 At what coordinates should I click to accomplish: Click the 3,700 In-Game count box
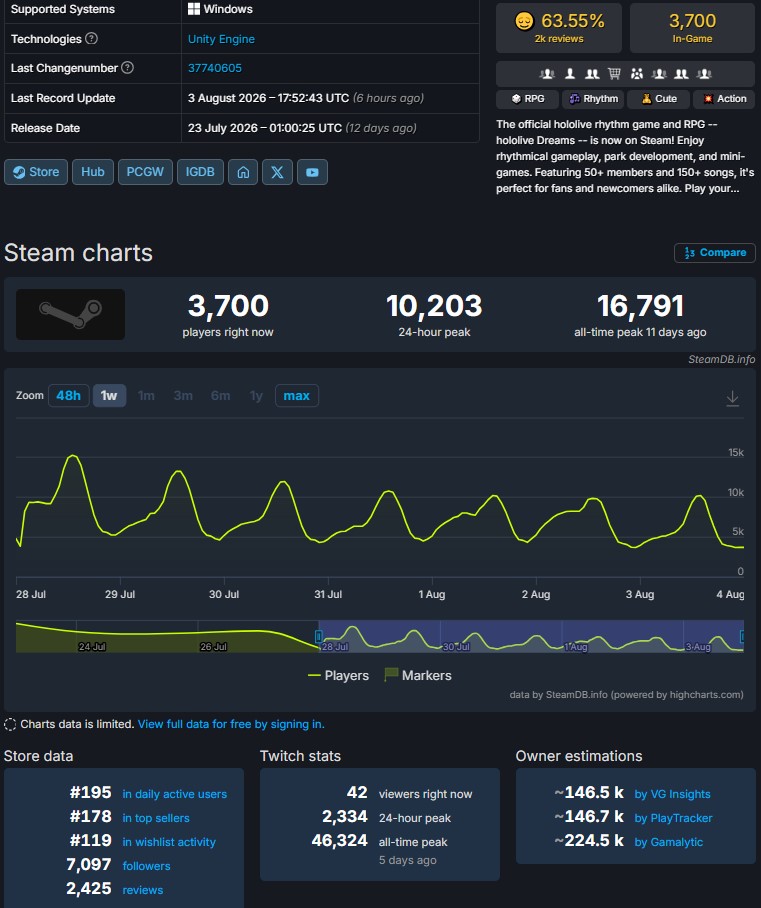(x=693, y=28)
